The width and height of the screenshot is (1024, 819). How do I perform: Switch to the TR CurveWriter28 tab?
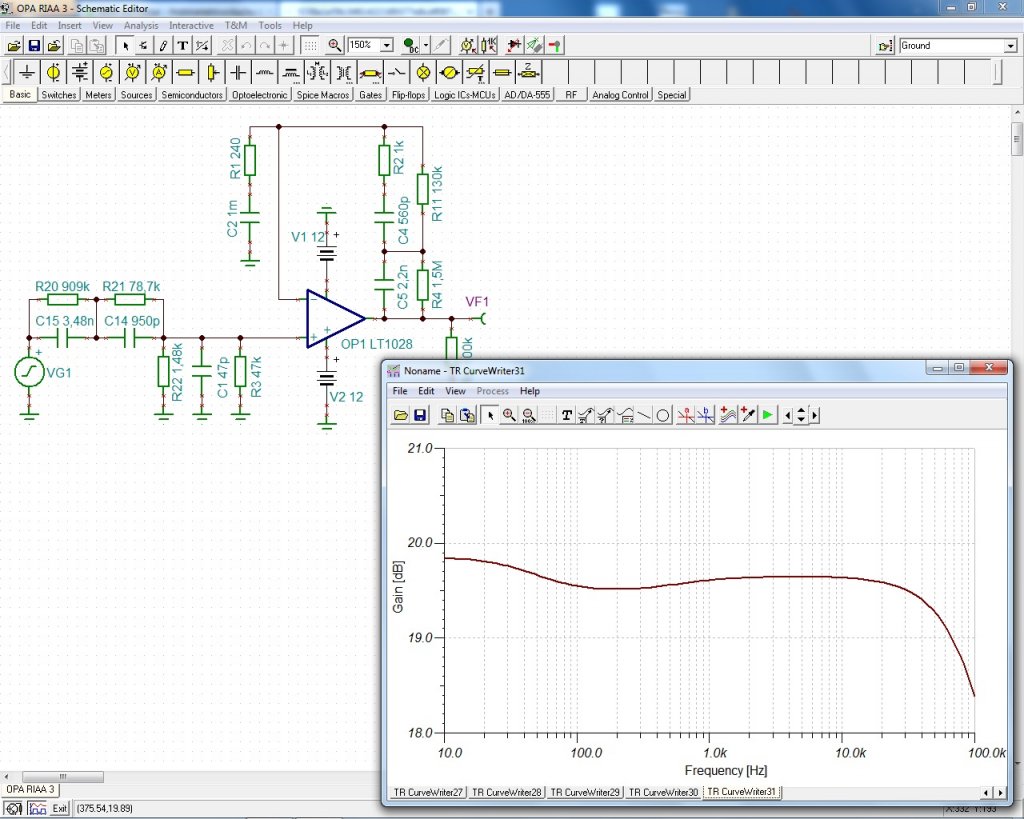(x=505, y=792)
